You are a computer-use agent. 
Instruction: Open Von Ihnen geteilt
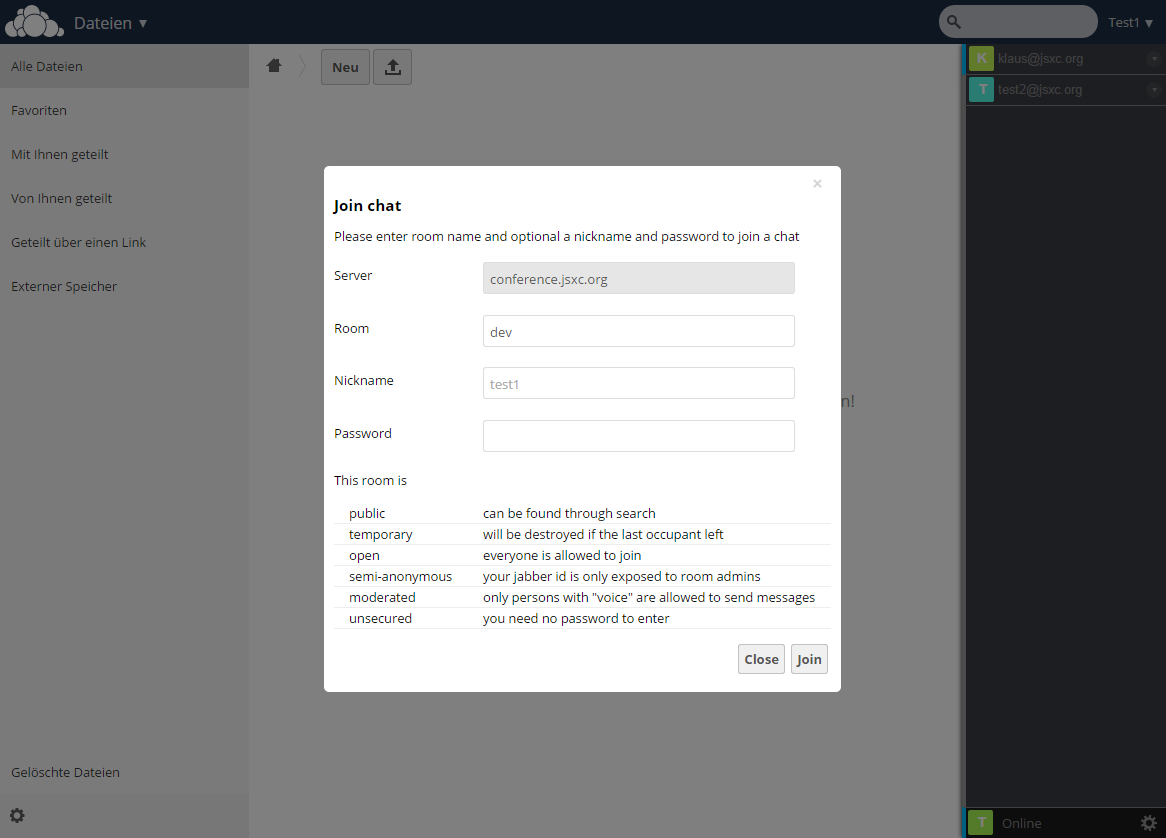124,198
